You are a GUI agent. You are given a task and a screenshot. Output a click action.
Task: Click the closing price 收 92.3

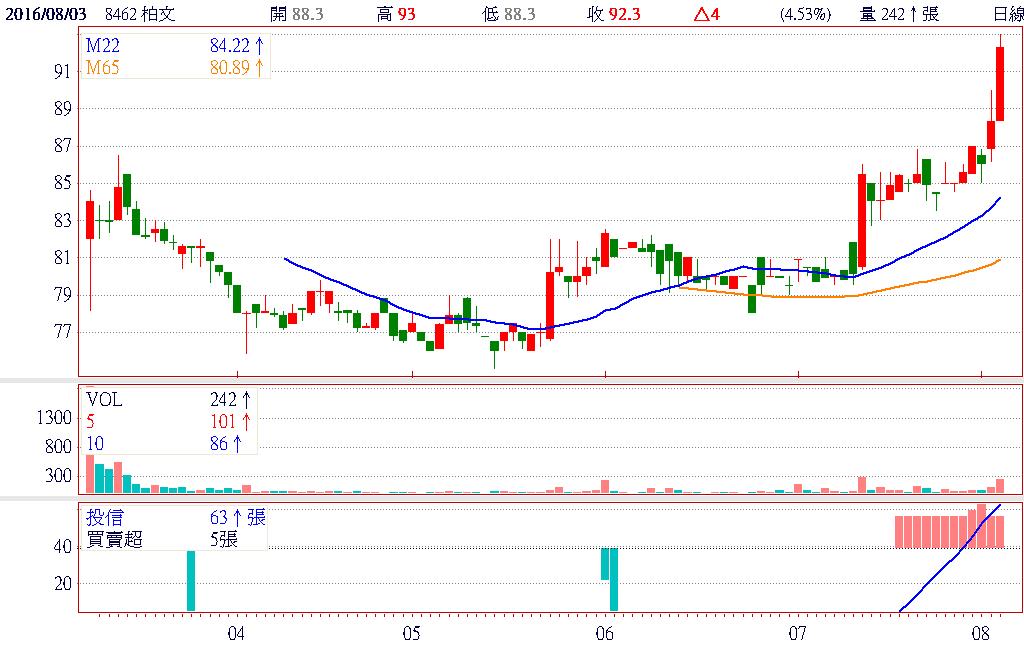click(614, 14)
